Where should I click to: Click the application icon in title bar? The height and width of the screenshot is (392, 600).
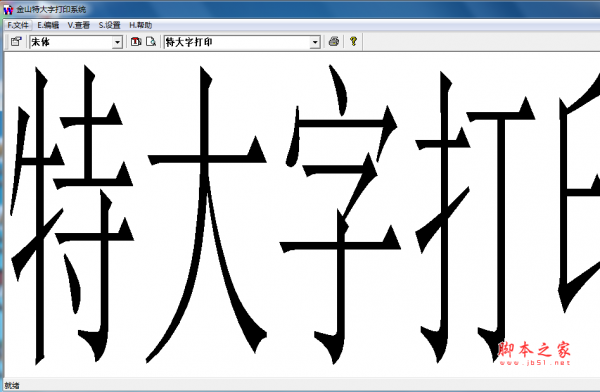click(x=8, y=9)
